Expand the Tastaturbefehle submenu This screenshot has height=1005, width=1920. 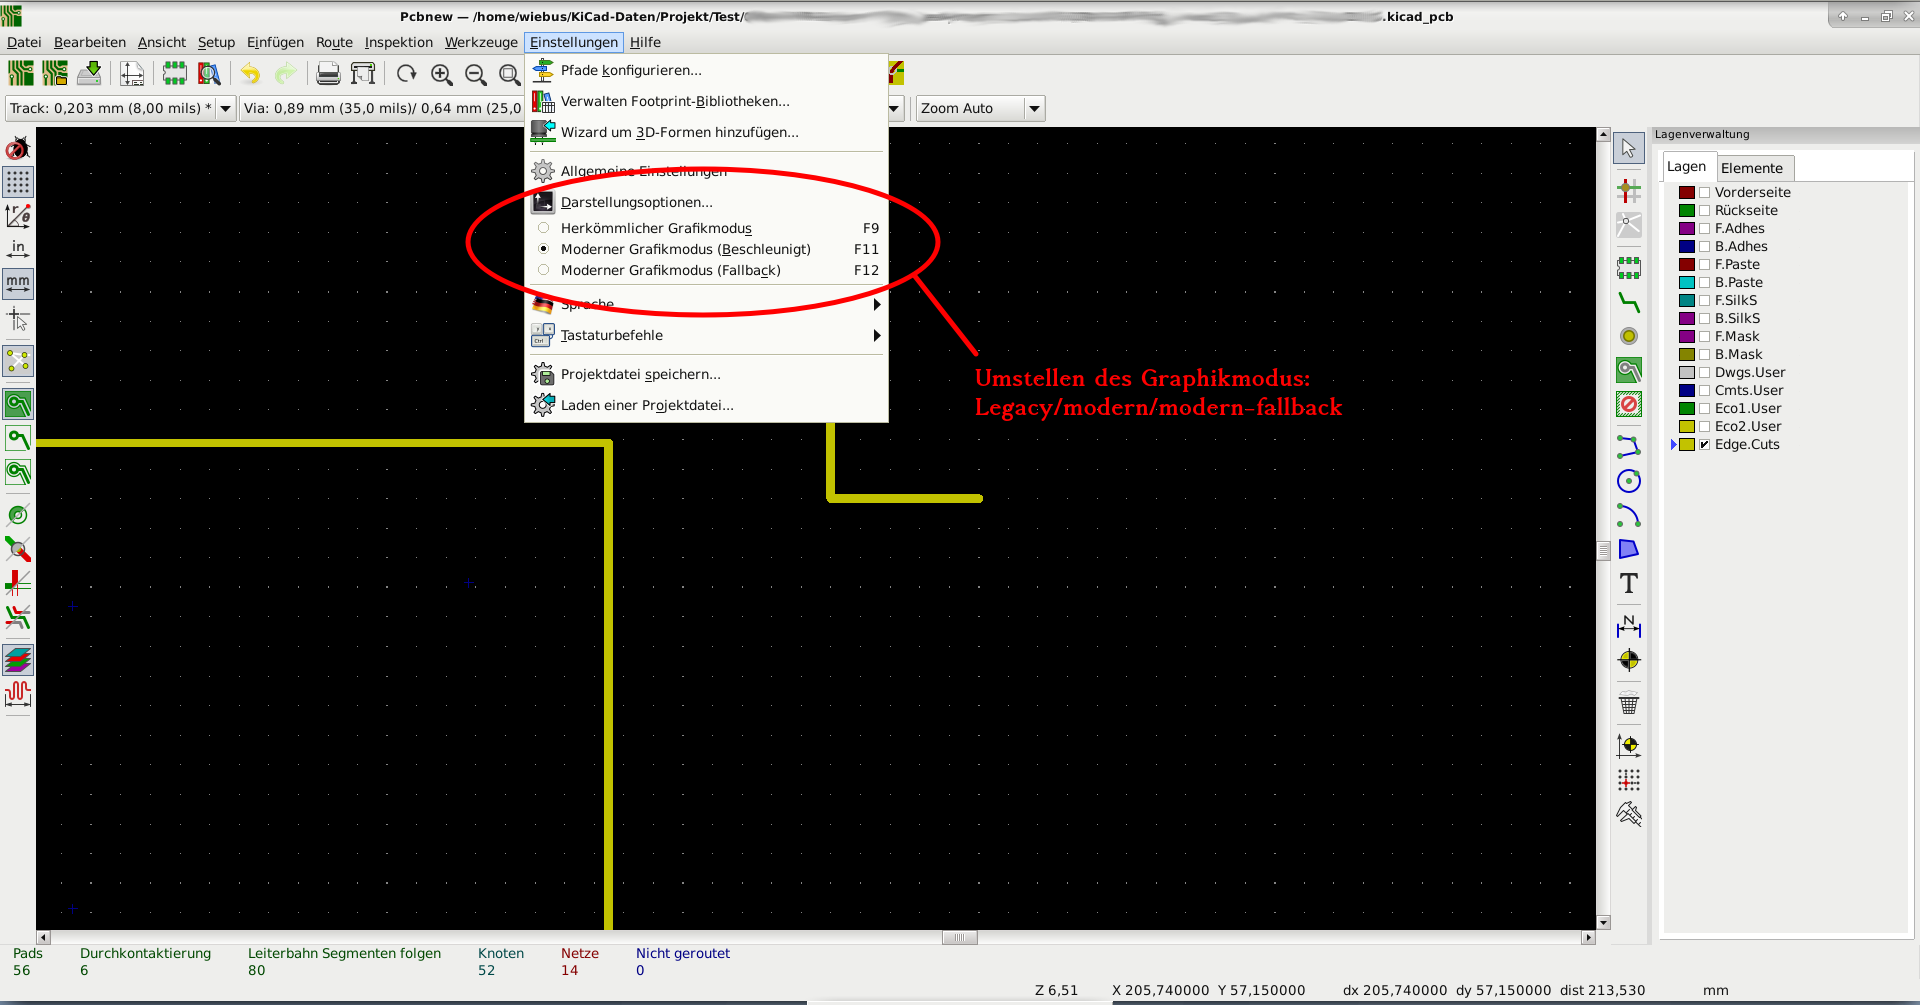click(x=706, y=335)
